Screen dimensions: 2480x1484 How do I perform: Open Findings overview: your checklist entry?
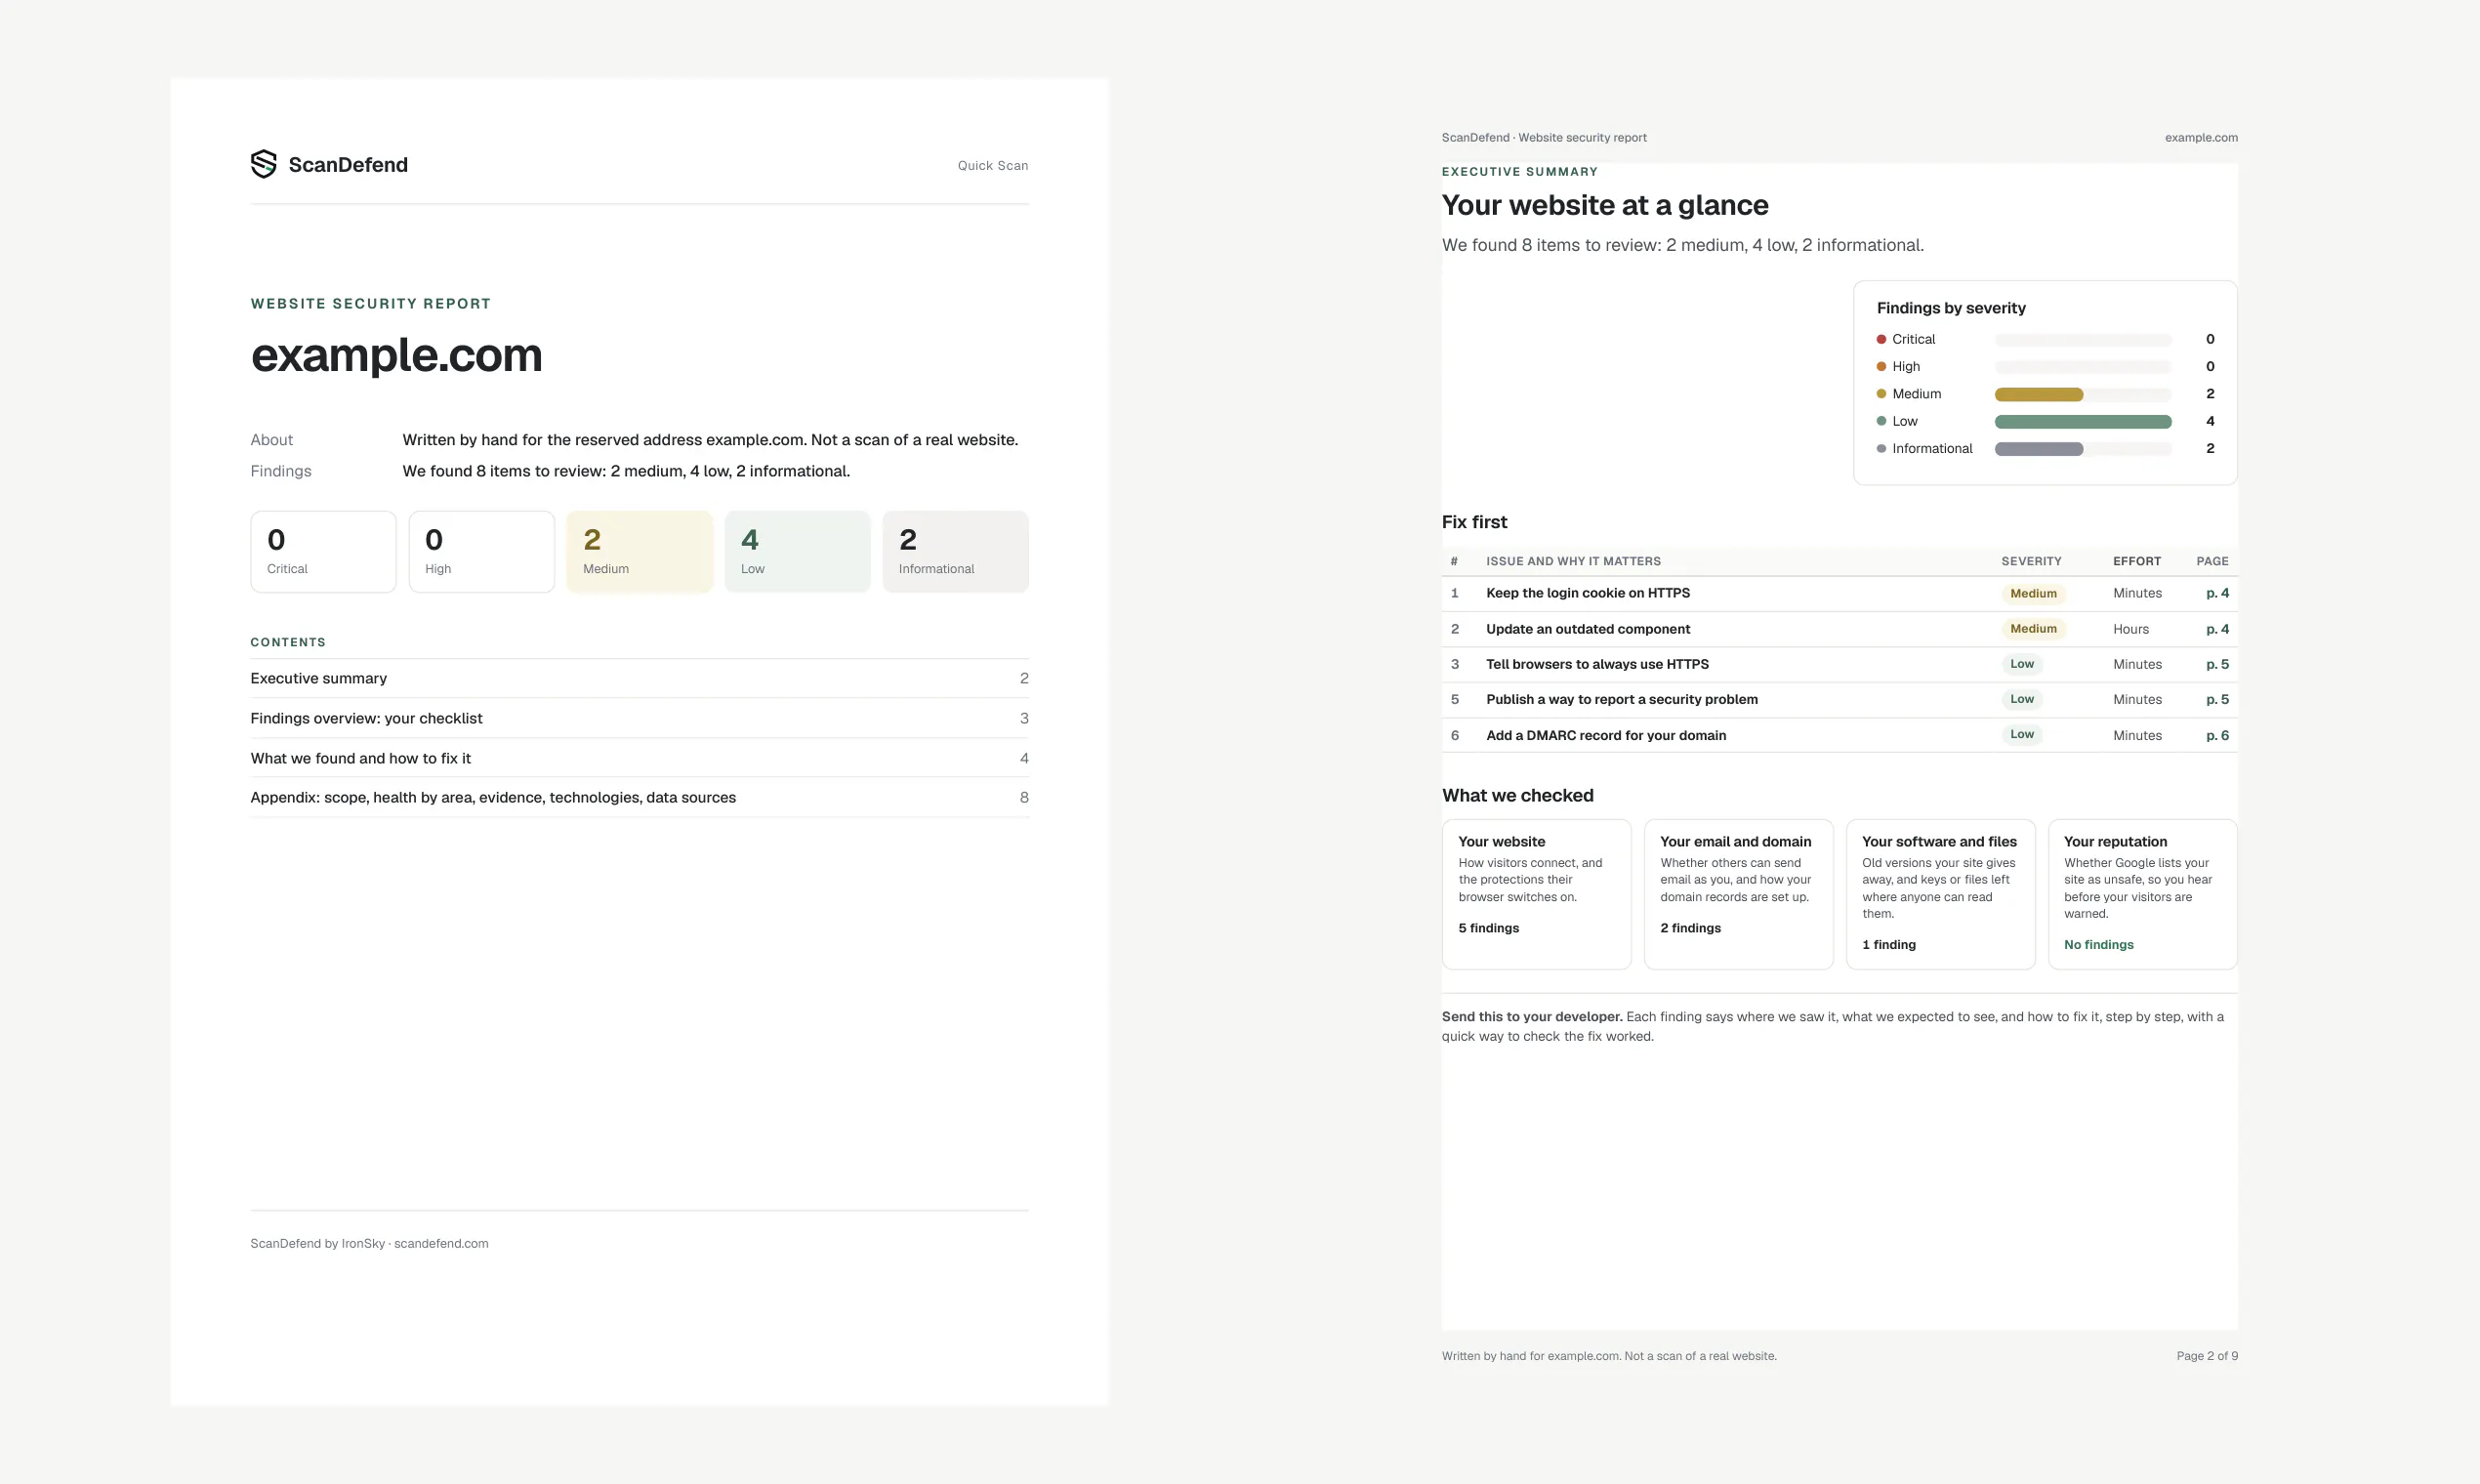(639, 718)
